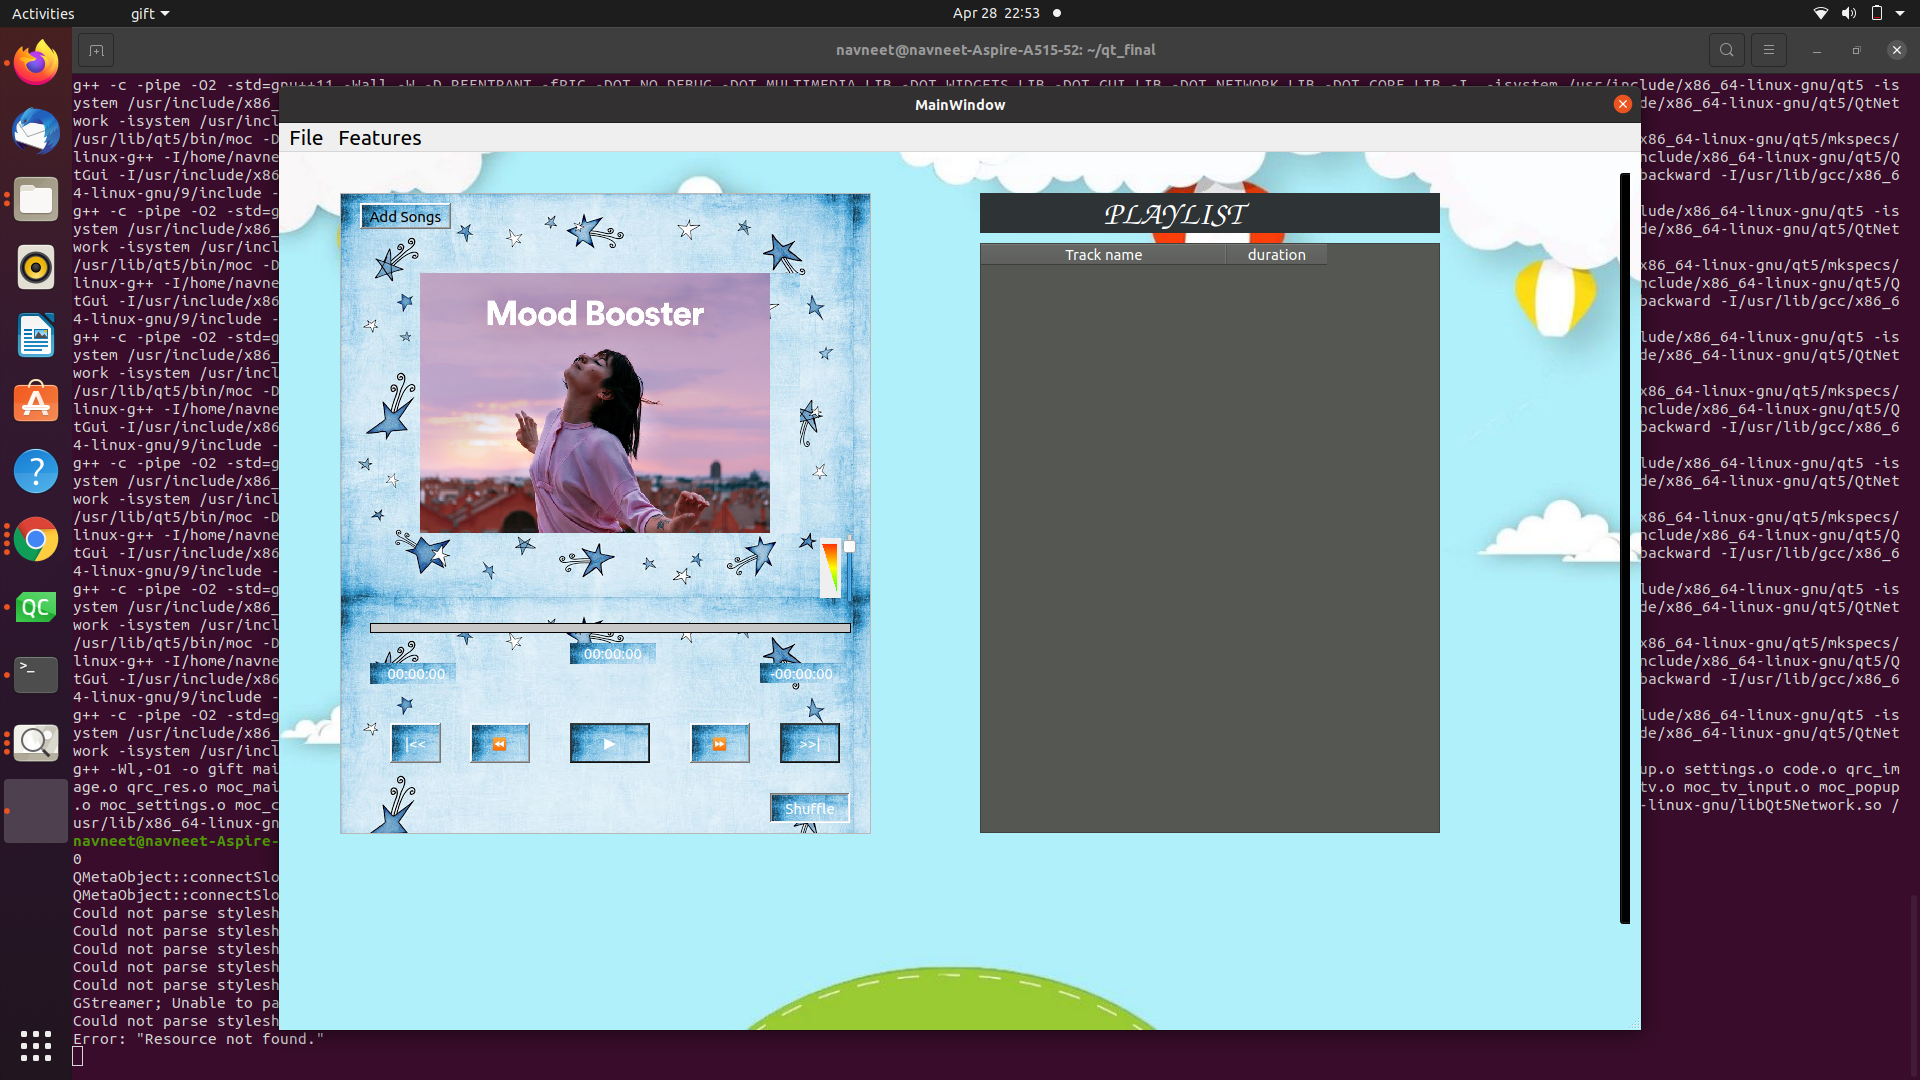Click the rewind button
Viewport: 1920px width, 1080px height.
click(500, 744)
